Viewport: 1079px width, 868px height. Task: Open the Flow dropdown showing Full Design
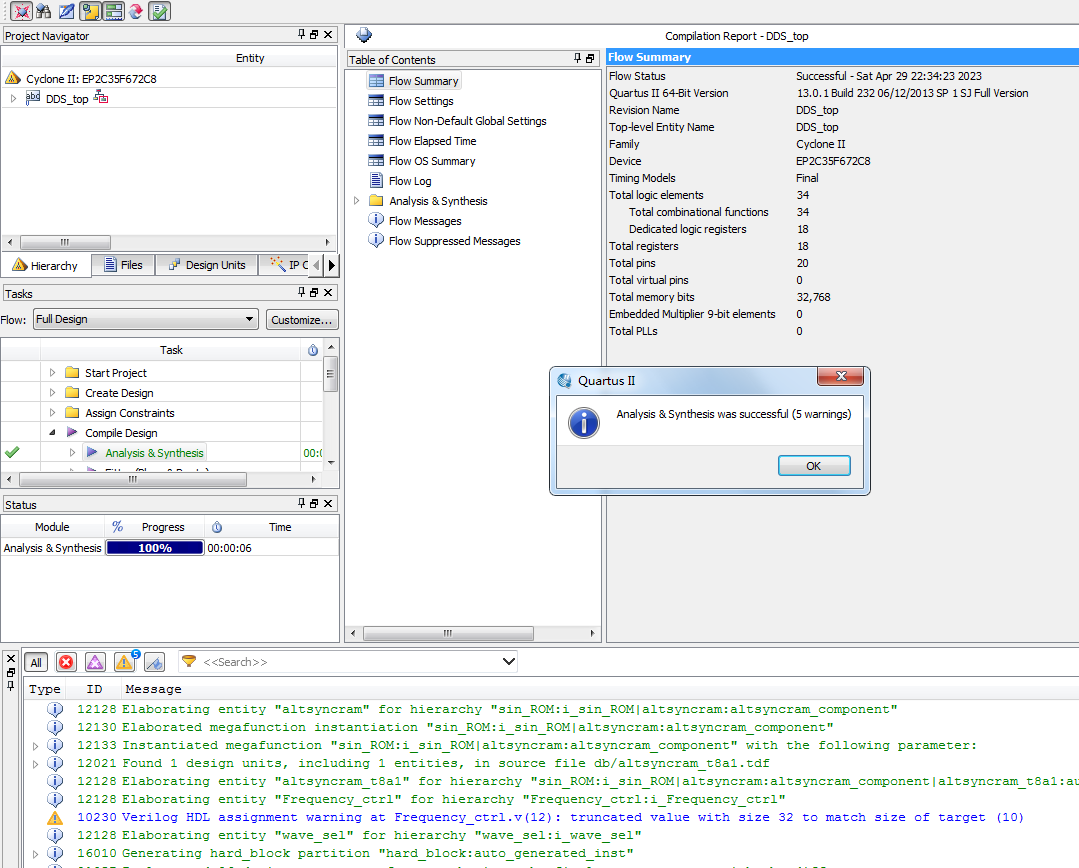point(145,319)
